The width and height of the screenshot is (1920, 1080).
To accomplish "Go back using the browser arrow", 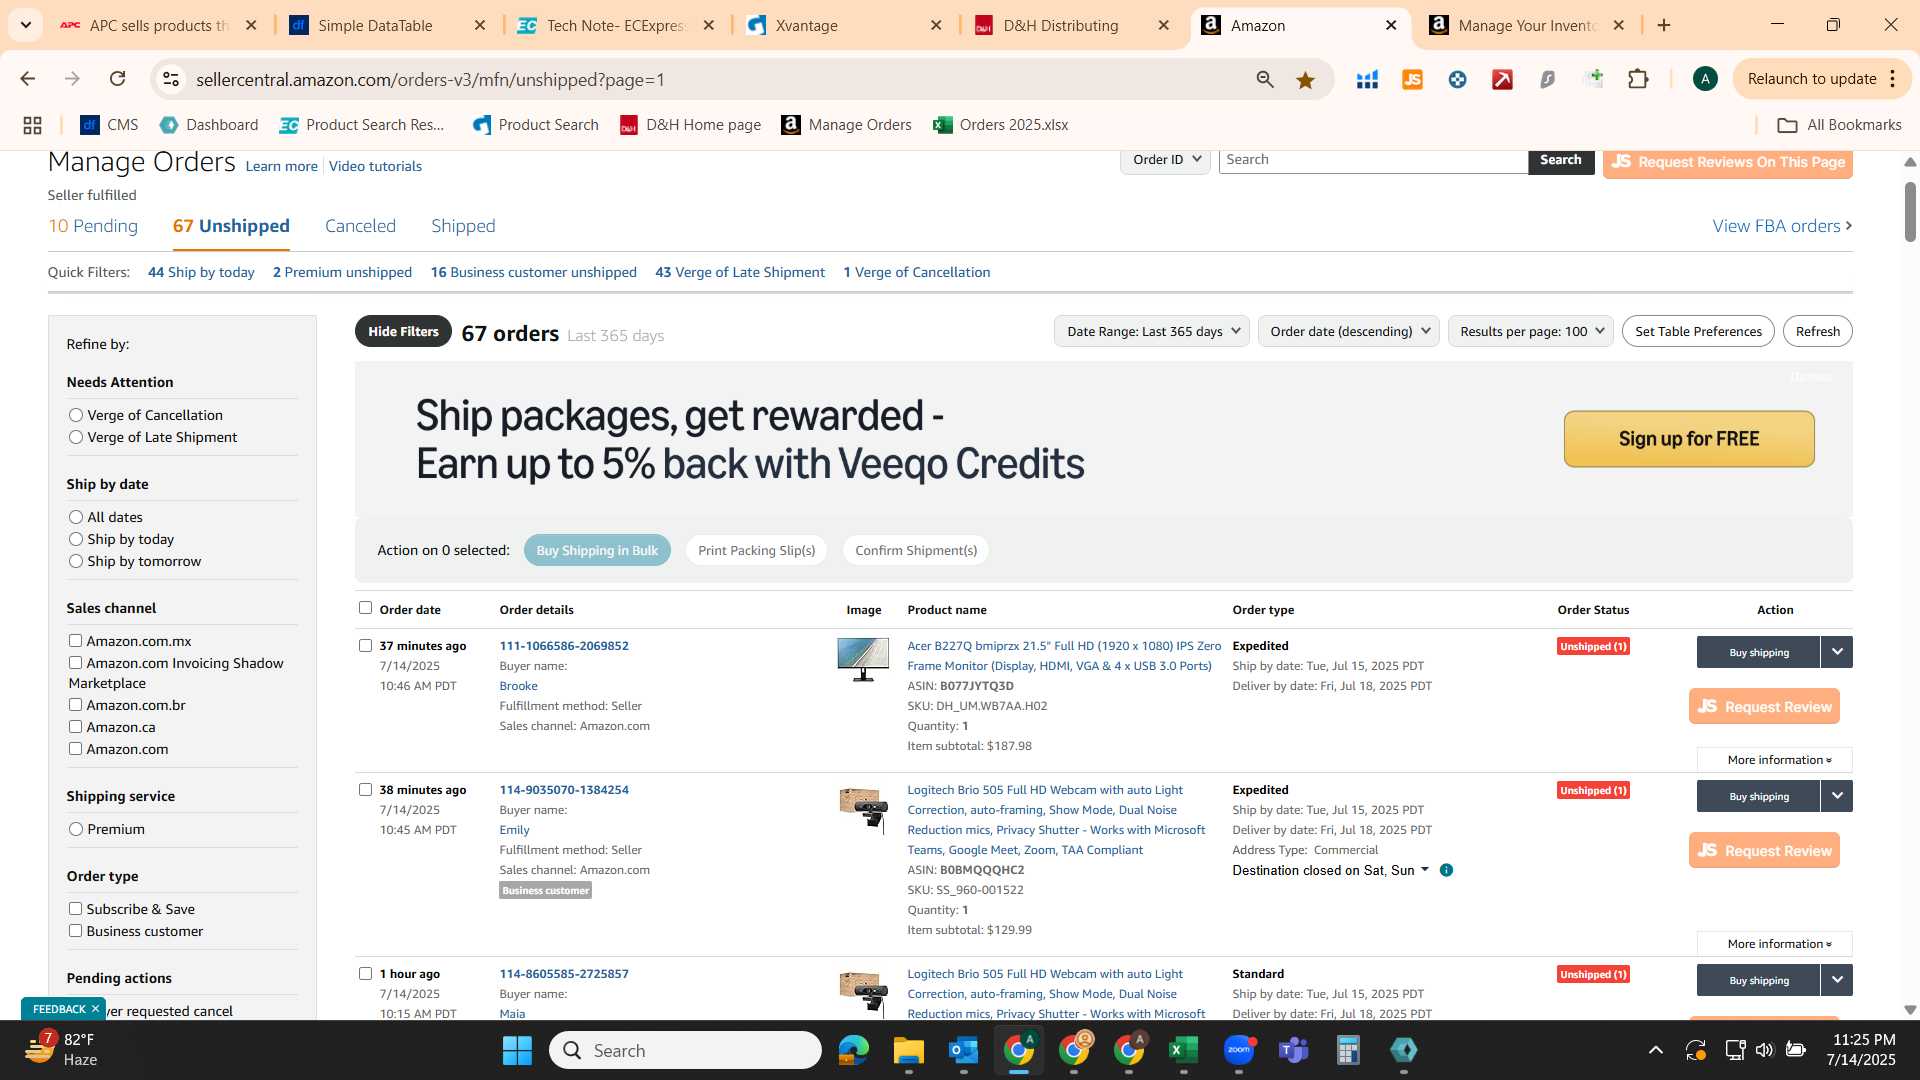I will (x=28, y=79).
